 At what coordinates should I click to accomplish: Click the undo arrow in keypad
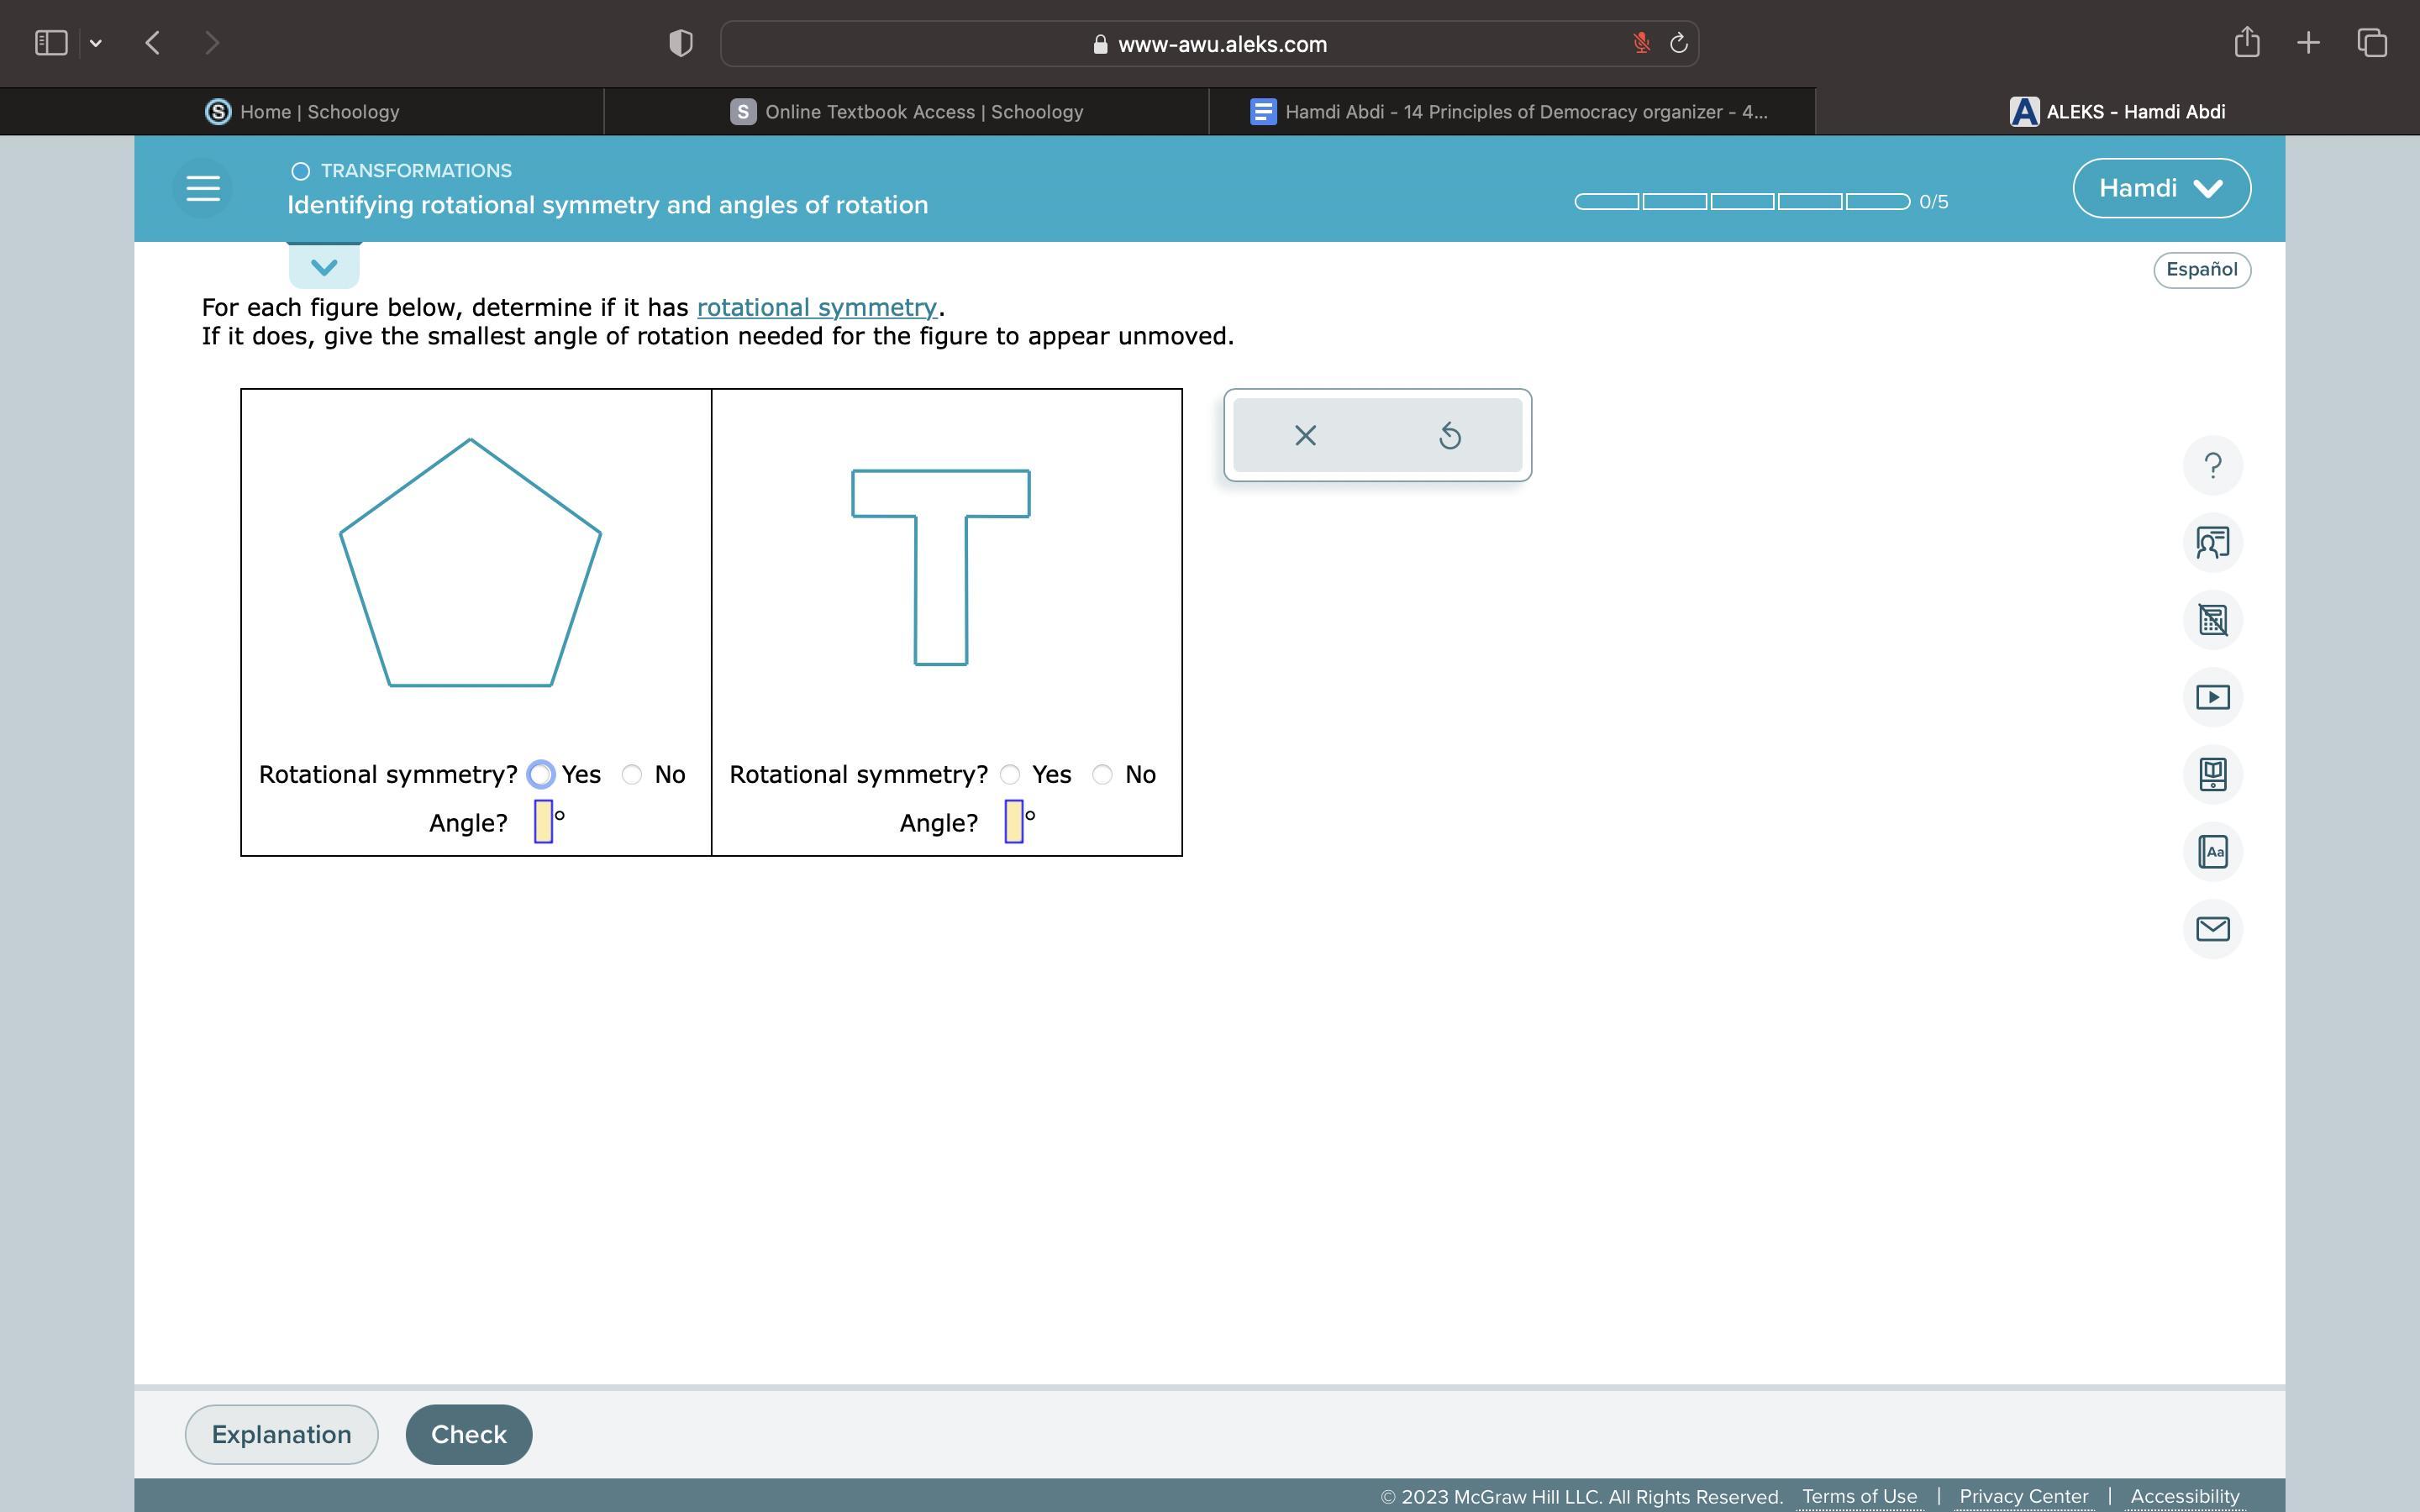1449,436
